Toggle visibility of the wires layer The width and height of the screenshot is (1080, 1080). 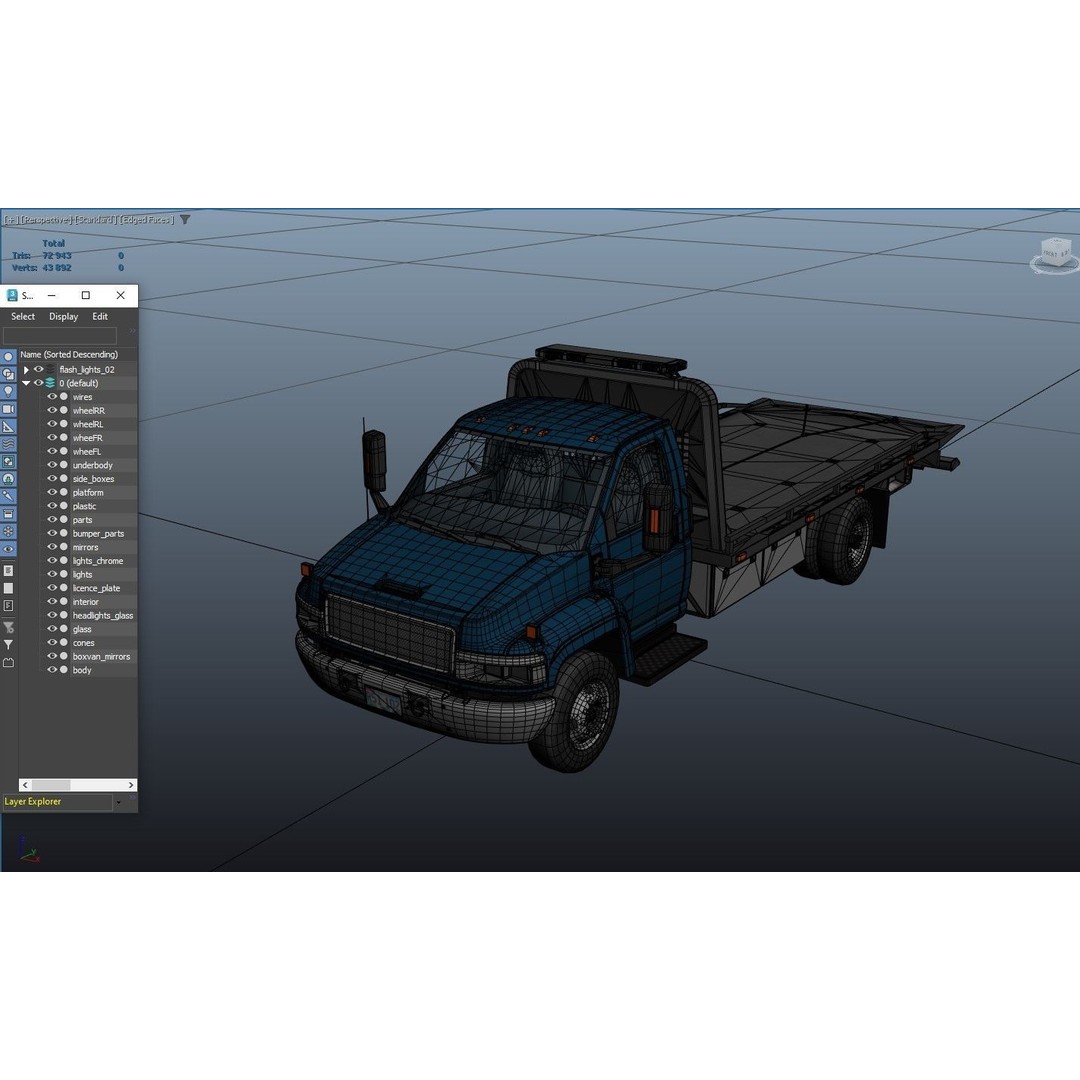(52, 396)
